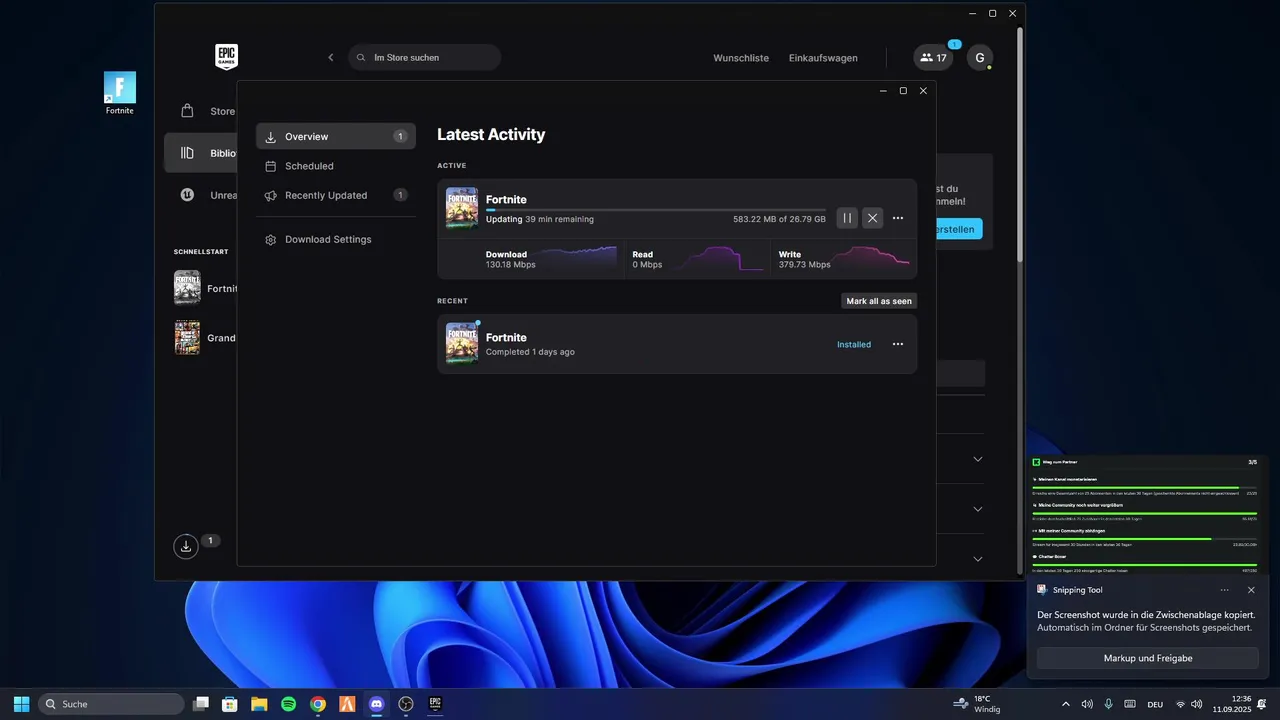The height and width of the screenshot is (720, 1280).
Task: Open the Recently Updated tab
Action: [336, 195]
